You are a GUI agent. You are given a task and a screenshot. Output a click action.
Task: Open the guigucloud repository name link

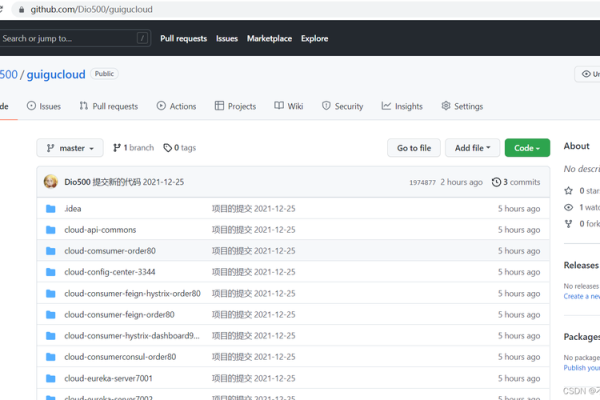(x=56, y=74)
